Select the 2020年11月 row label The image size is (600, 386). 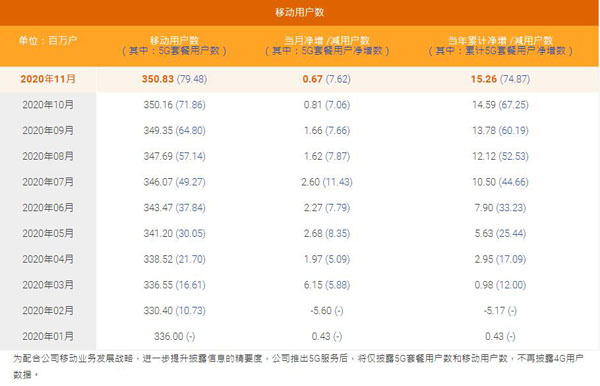pyautogui.click(x=48, y=79)
